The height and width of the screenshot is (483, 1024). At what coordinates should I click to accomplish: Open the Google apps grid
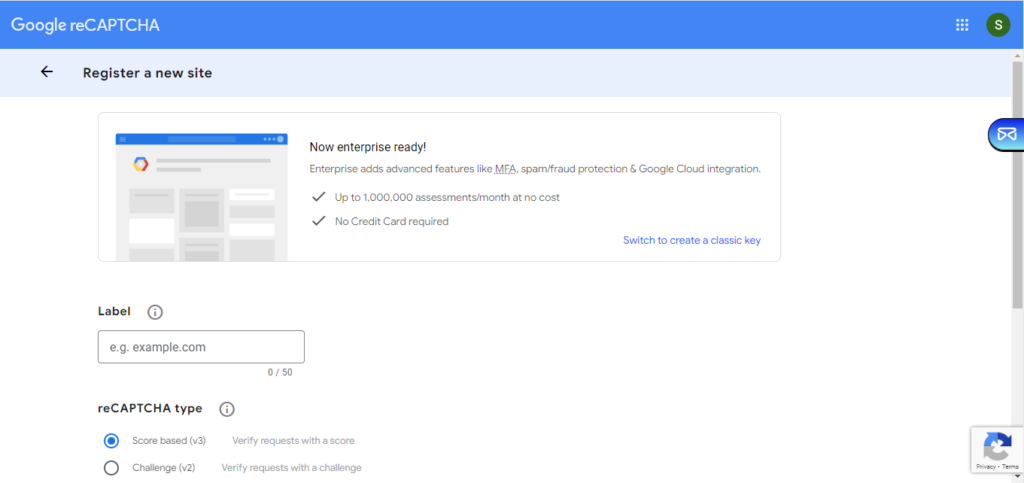click(962, 25)
